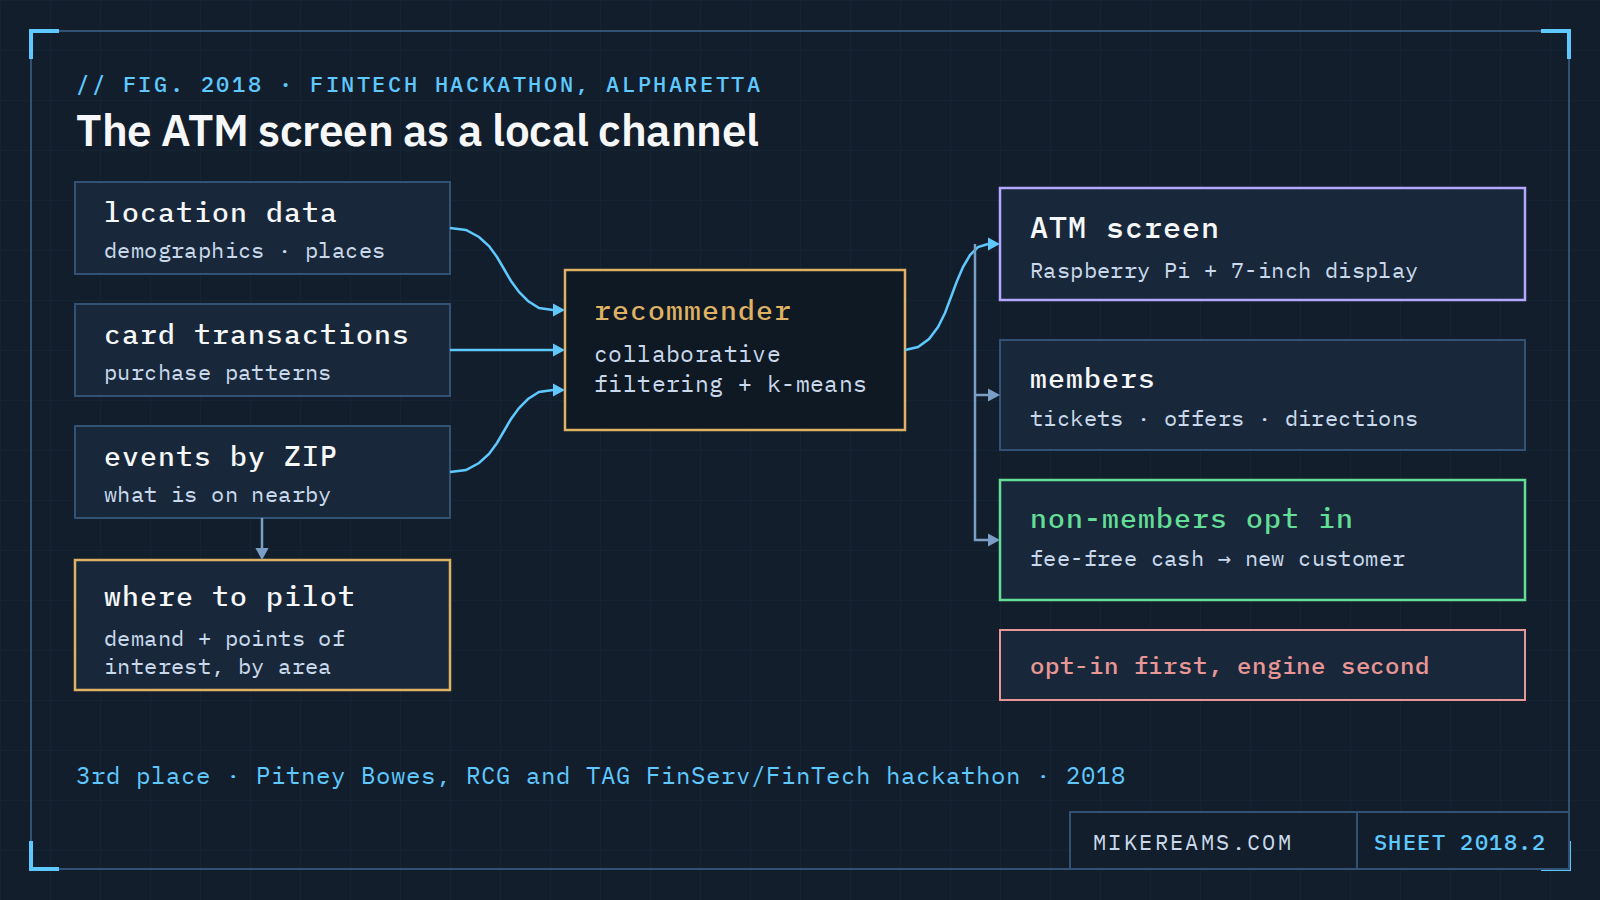The width and height of the screenshot is (1600, 900).
Task: Select the 'purchase patterns' subtitle
Action: (x=217, y=373)
